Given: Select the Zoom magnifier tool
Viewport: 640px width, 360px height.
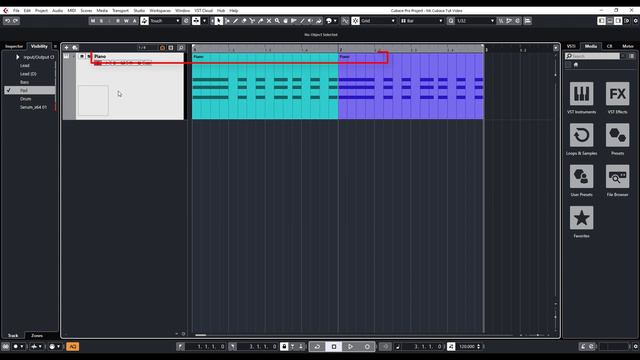Looking at the screenshot, I should tap(277, 21).
